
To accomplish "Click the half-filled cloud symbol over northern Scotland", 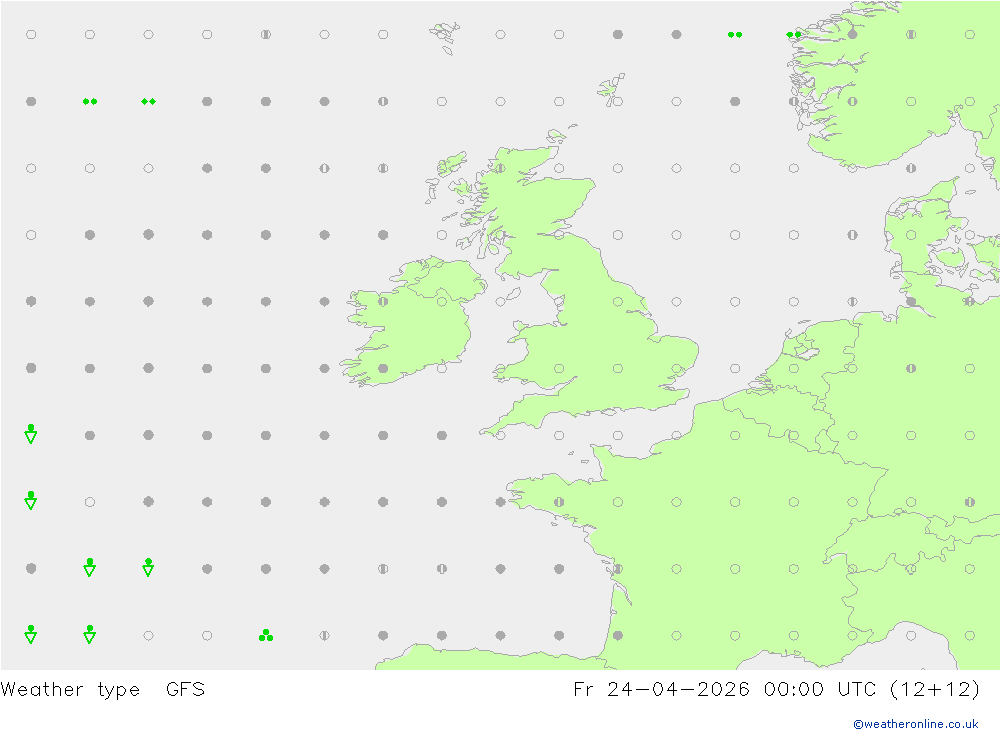I will pos(501,168).
